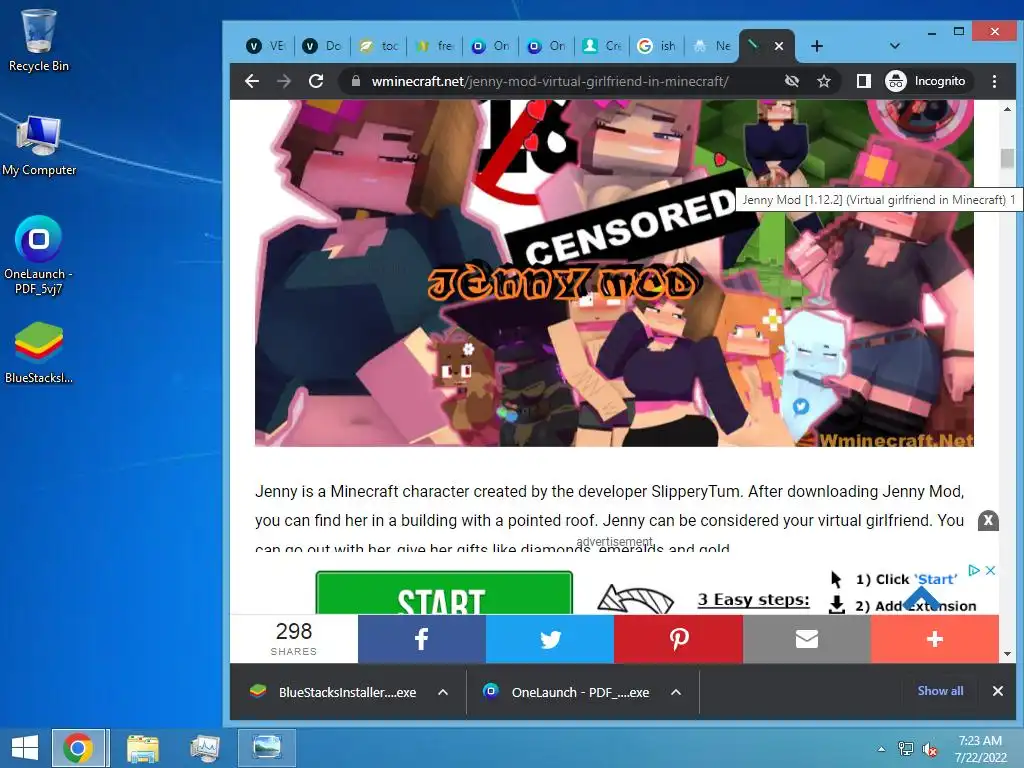Show hidden system tray icons

pos(882,749)
